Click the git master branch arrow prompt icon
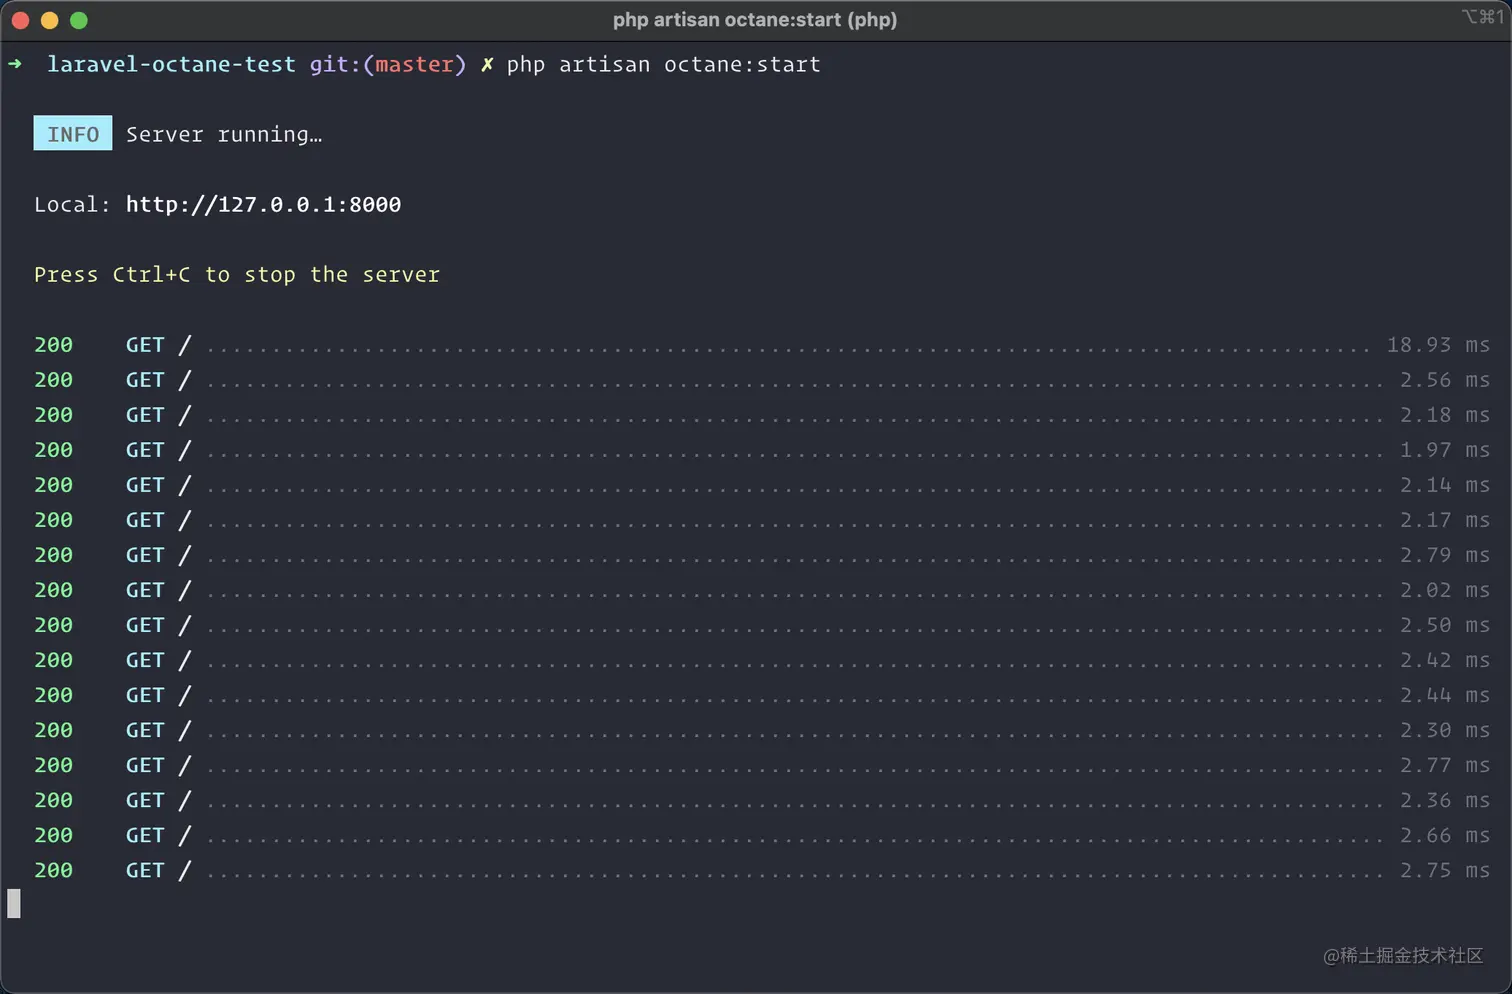 pos(15,64)
